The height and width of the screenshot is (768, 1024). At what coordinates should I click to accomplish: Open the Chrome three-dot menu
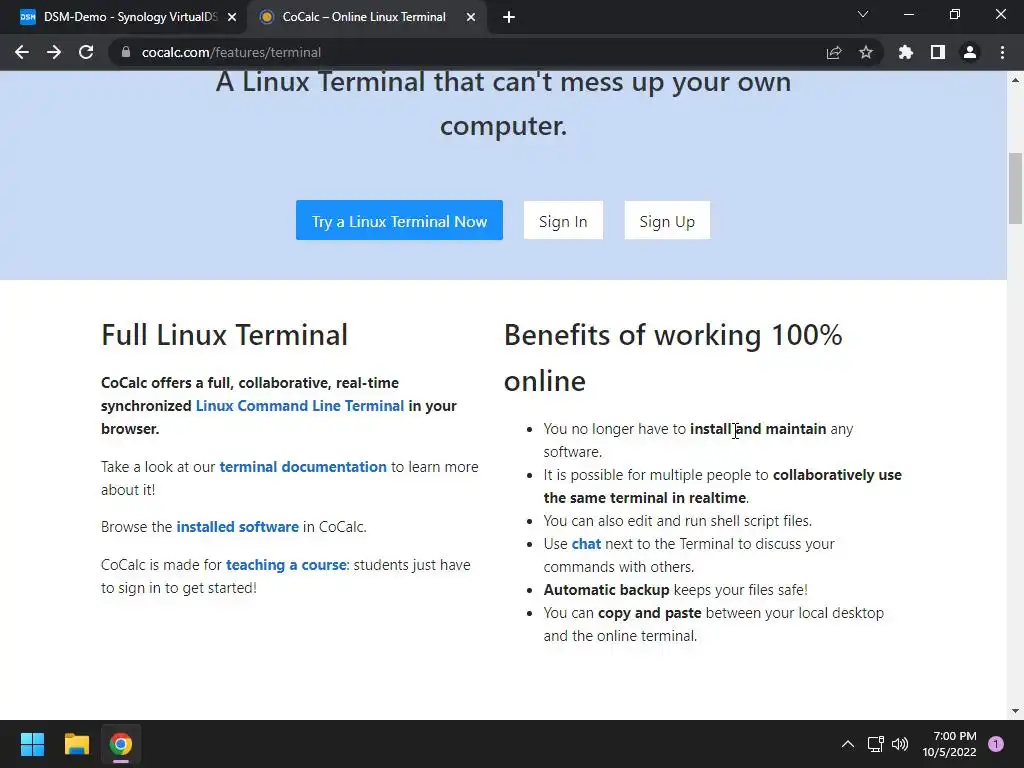pos(1002,52)
